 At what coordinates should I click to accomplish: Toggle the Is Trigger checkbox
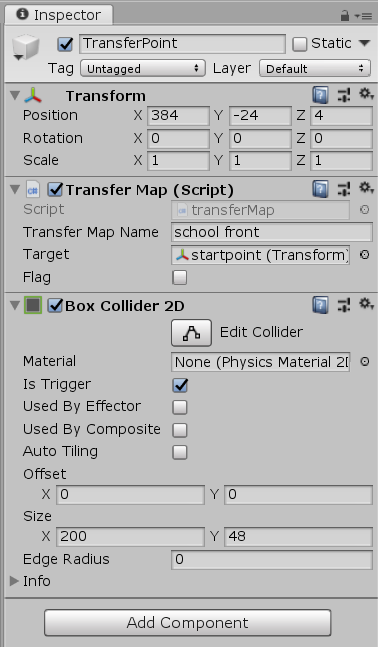(180, 385)
